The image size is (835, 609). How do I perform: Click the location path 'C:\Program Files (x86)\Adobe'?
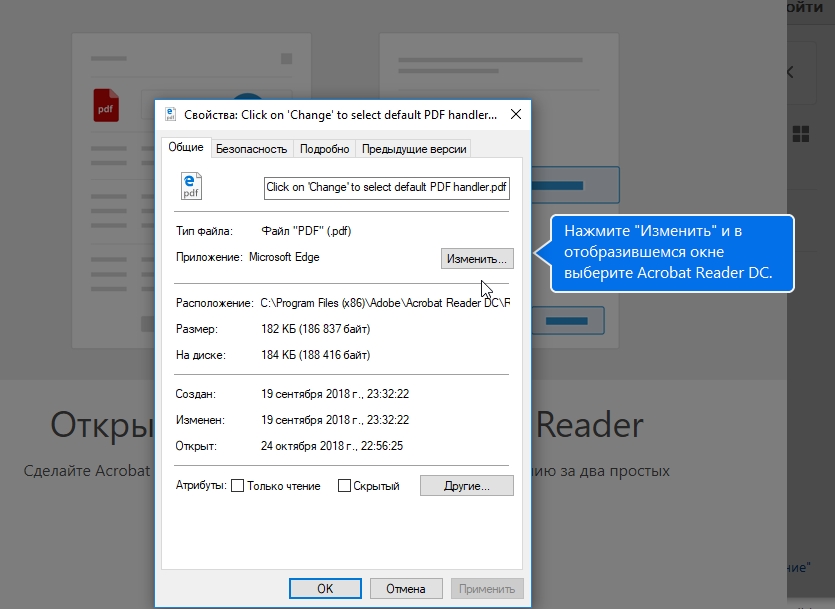(x=385, y=303)
